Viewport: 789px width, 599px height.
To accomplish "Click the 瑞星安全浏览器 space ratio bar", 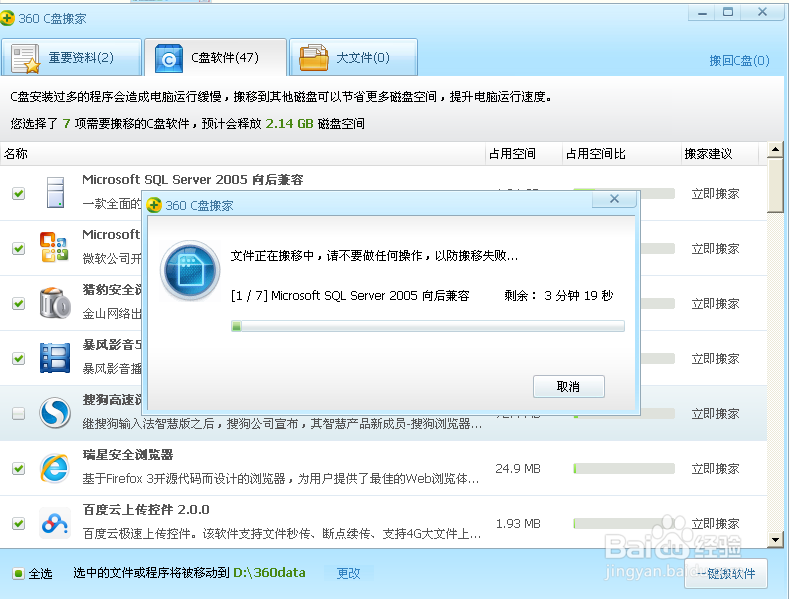I will (624, 469).
